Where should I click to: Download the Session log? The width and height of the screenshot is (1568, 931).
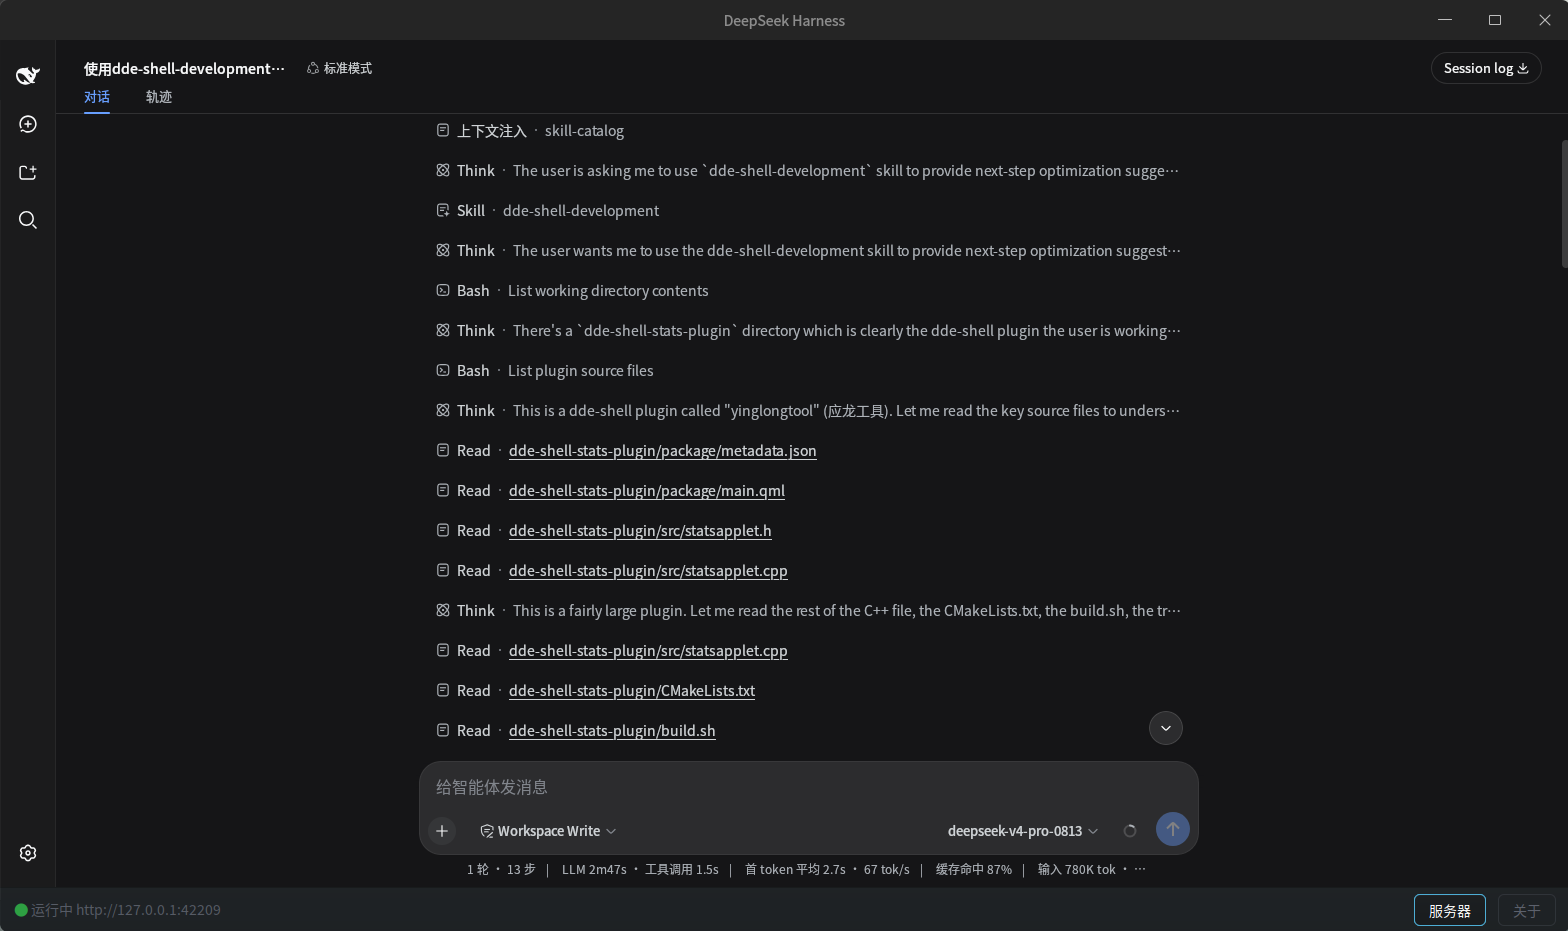1486,68
